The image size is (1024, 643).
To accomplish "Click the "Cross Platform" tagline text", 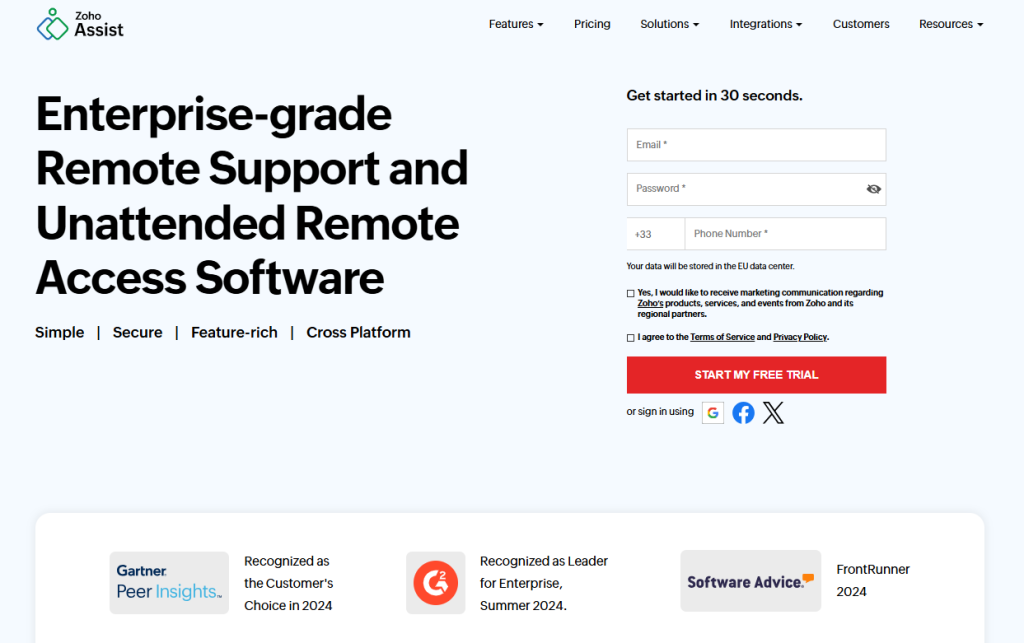I will tap(359, 332).
